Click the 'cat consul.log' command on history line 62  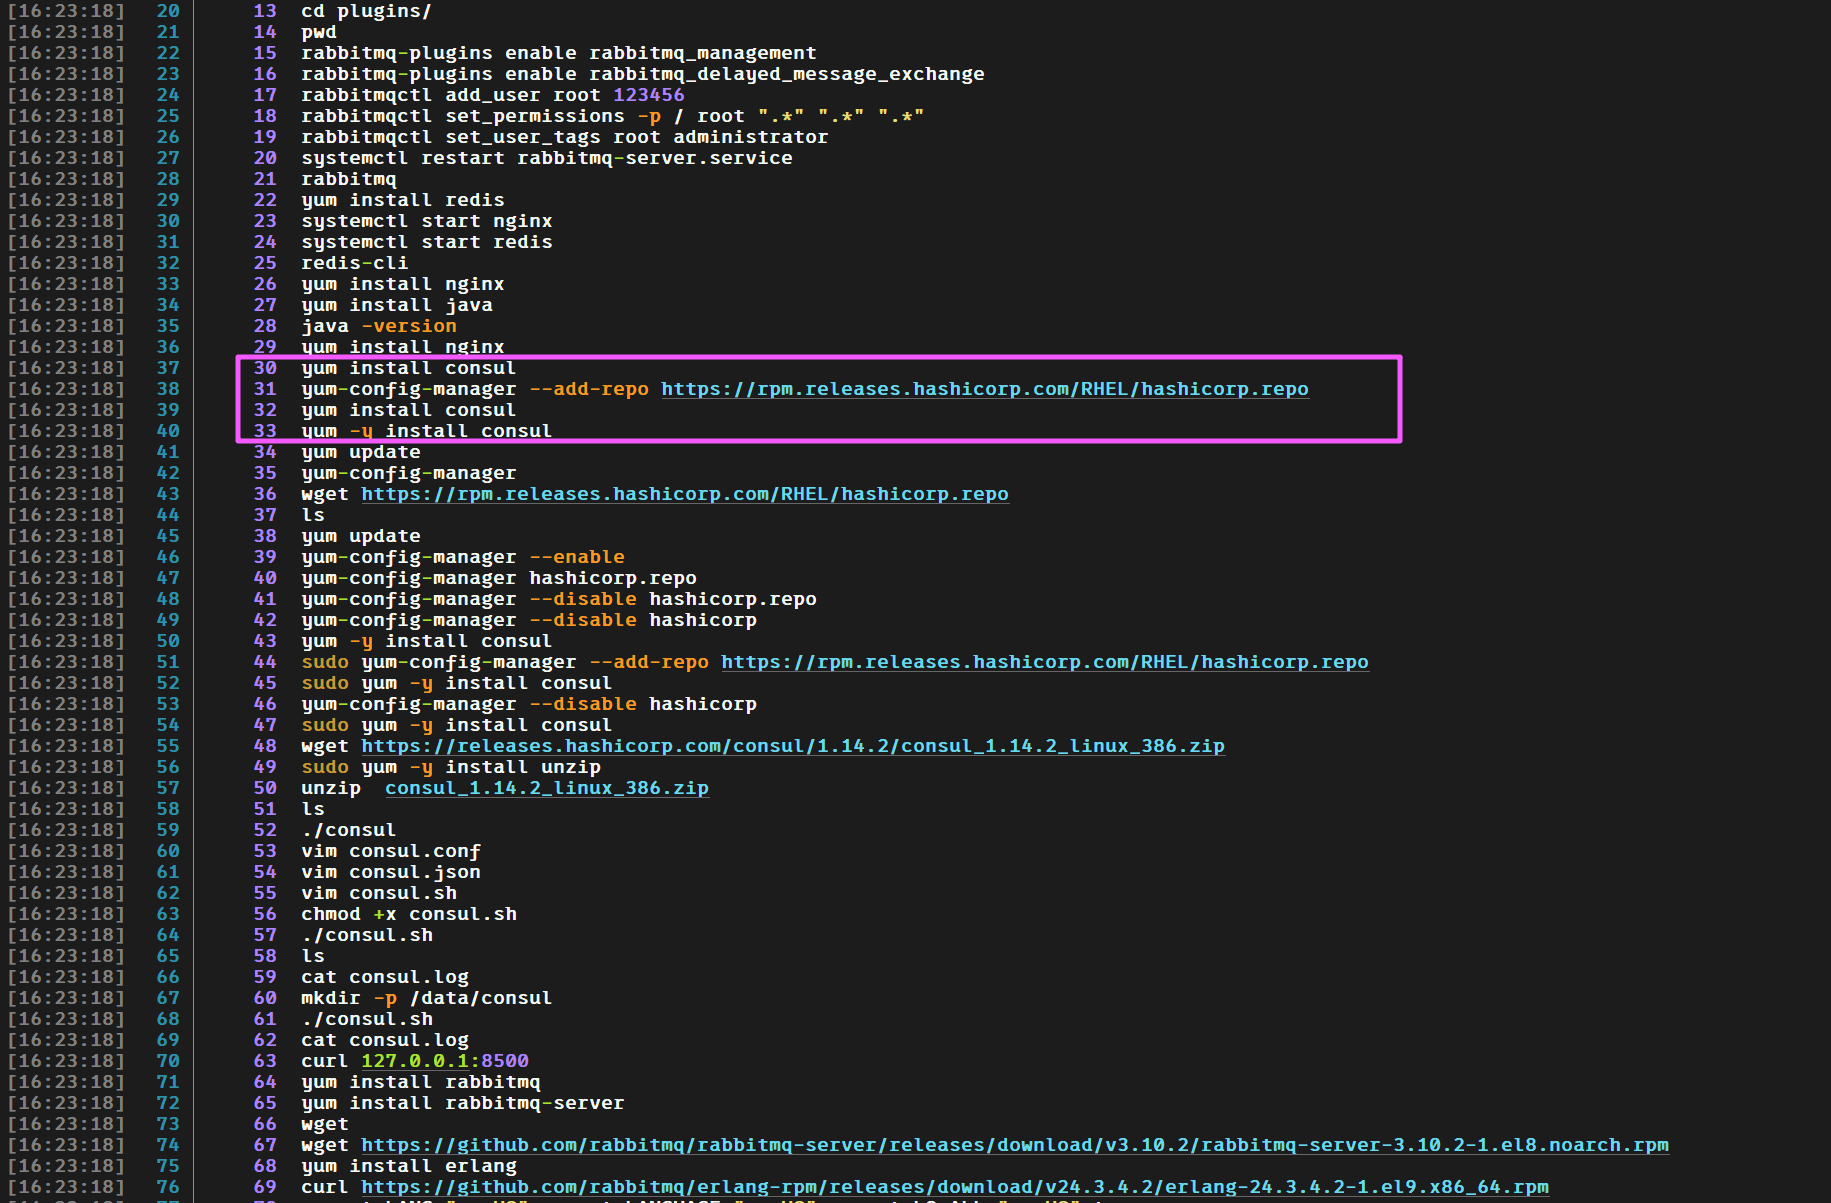[x=385, y=1040]
